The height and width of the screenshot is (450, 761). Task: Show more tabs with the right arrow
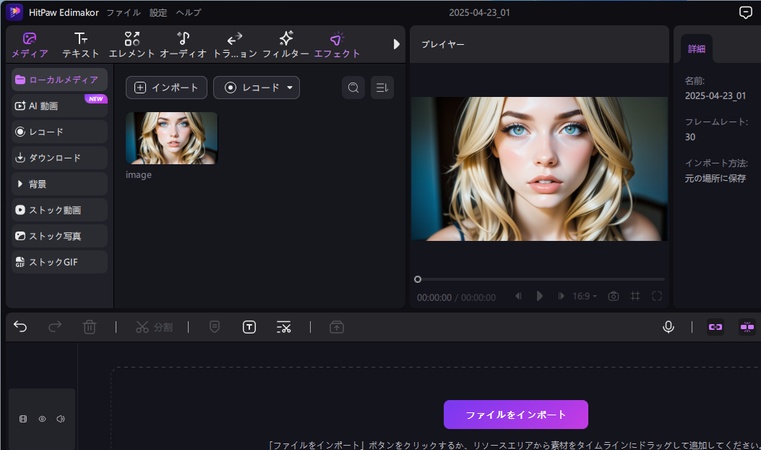click(x=397, y=44)
